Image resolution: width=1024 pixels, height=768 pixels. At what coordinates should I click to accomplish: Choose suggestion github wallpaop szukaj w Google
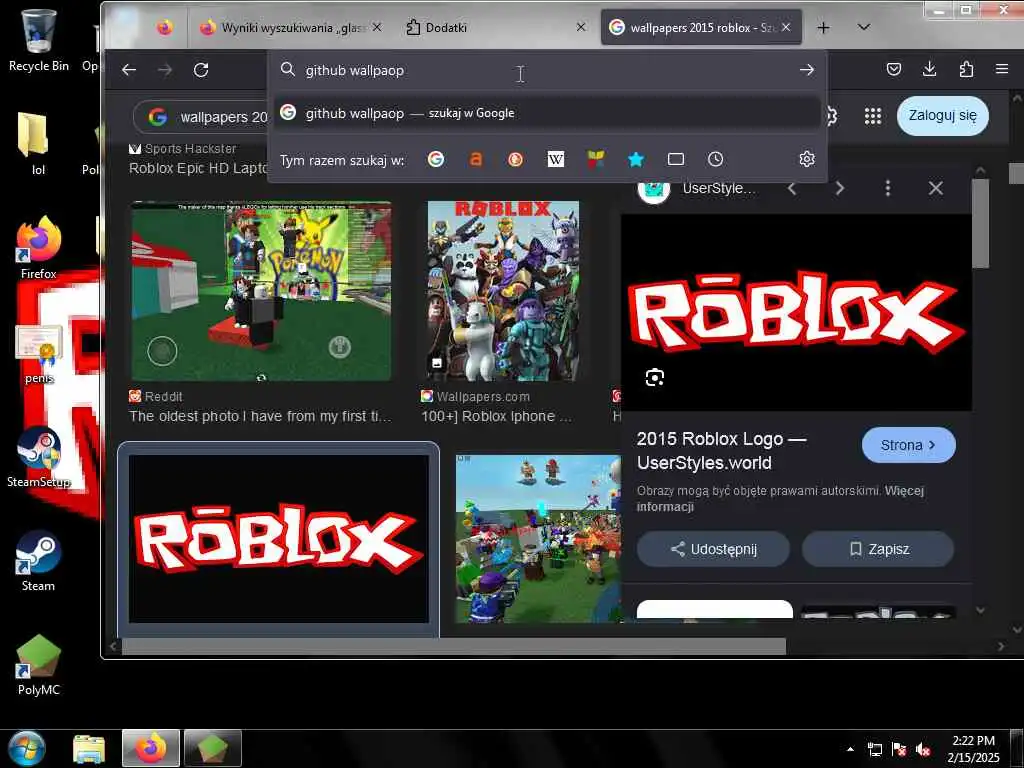coord(547,113)
